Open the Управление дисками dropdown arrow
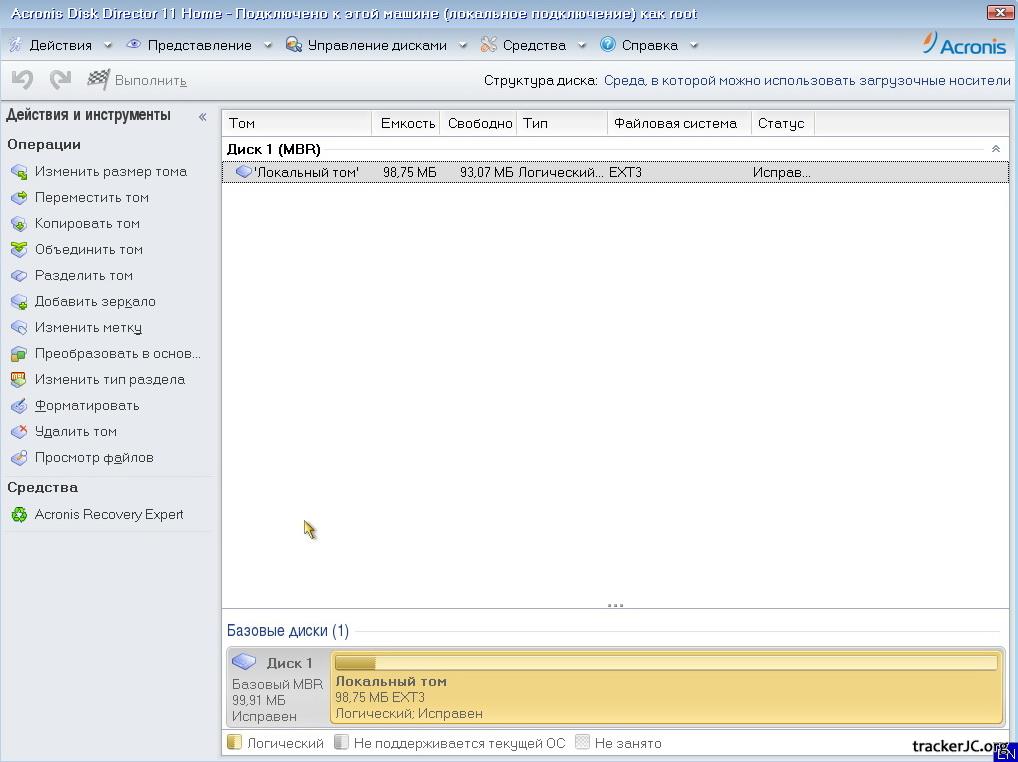This screenshot has width=1018, height=762. [462, 45]
